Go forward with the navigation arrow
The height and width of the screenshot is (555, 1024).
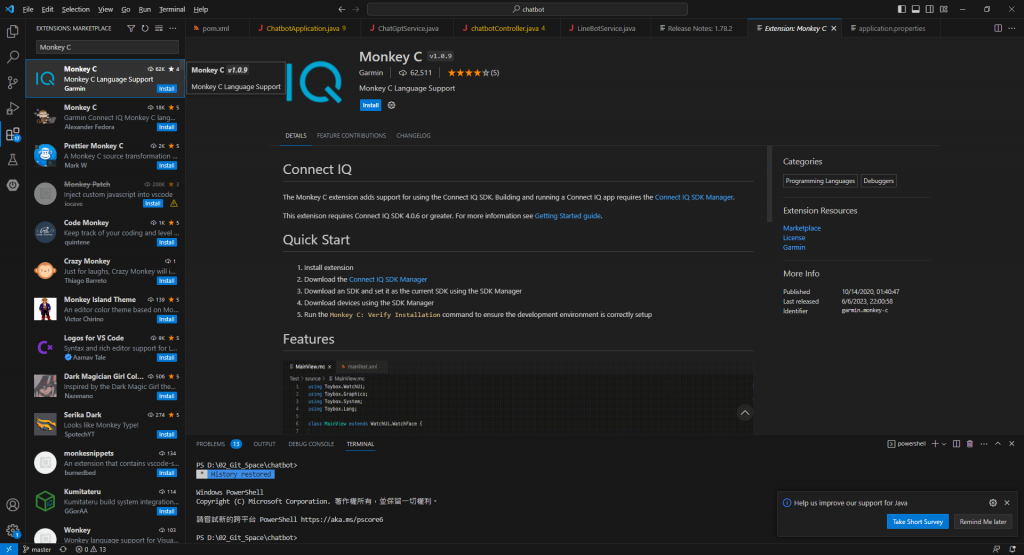click(x=356, y=9)
